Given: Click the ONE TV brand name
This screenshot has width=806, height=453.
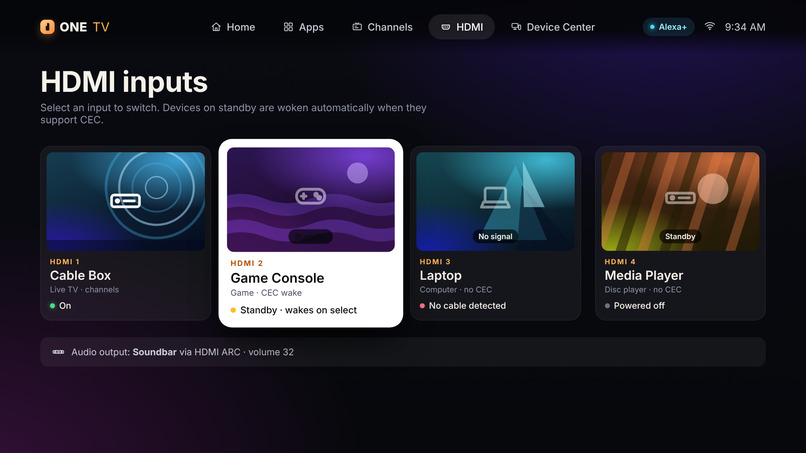Looking at the screenshot, I should [84, 27].
